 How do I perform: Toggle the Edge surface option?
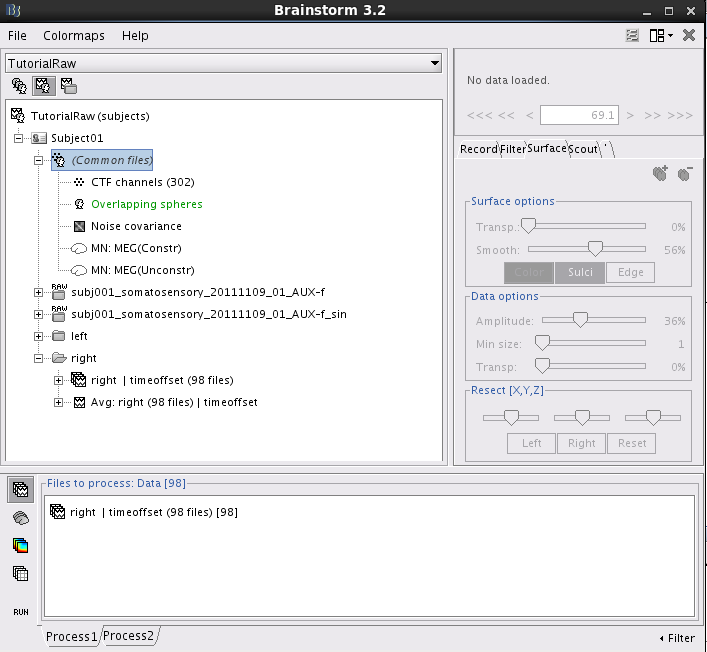[x=631, y=272]
